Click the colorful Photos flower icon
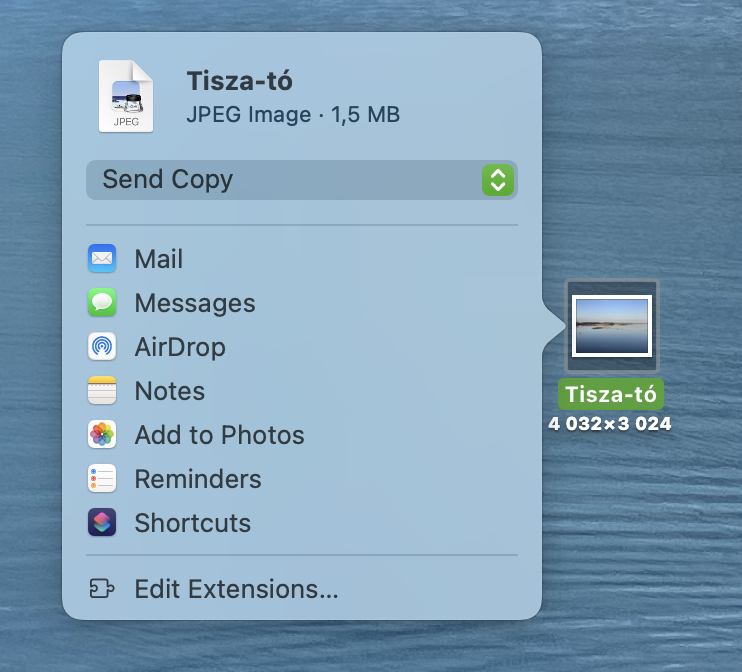 102,434
